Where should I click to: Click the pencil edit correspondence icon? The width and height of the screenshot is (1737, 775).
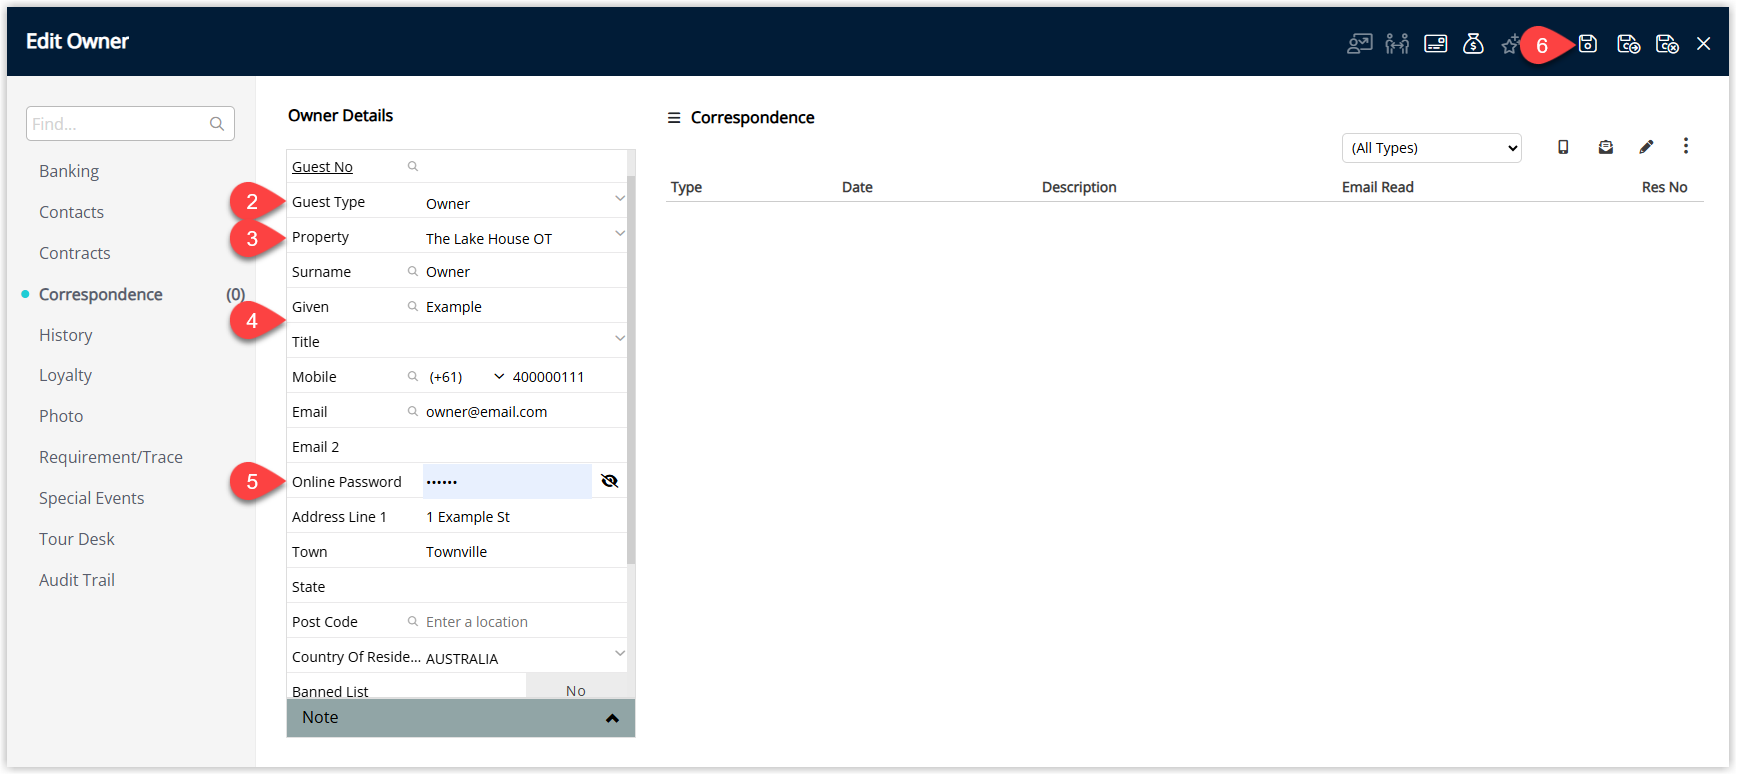(1646, 147)
